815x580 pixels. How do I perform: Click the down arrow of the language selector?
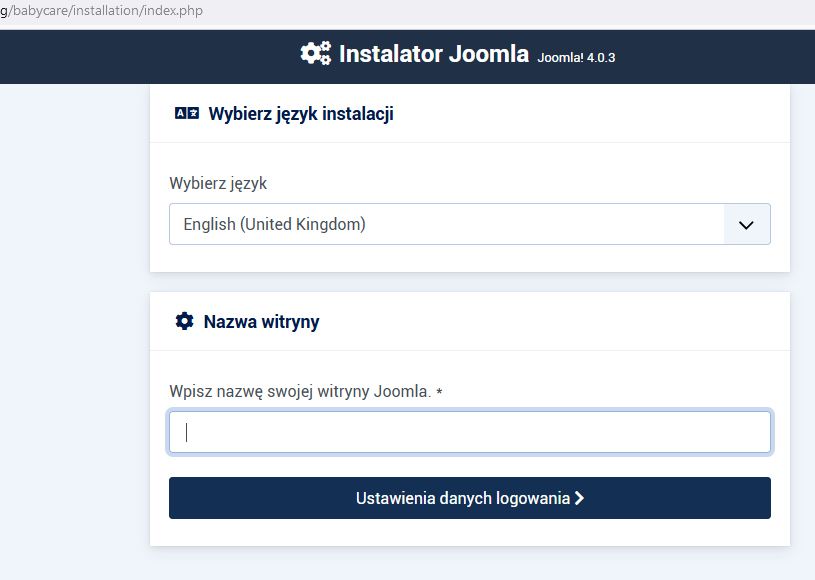(746, 225)
